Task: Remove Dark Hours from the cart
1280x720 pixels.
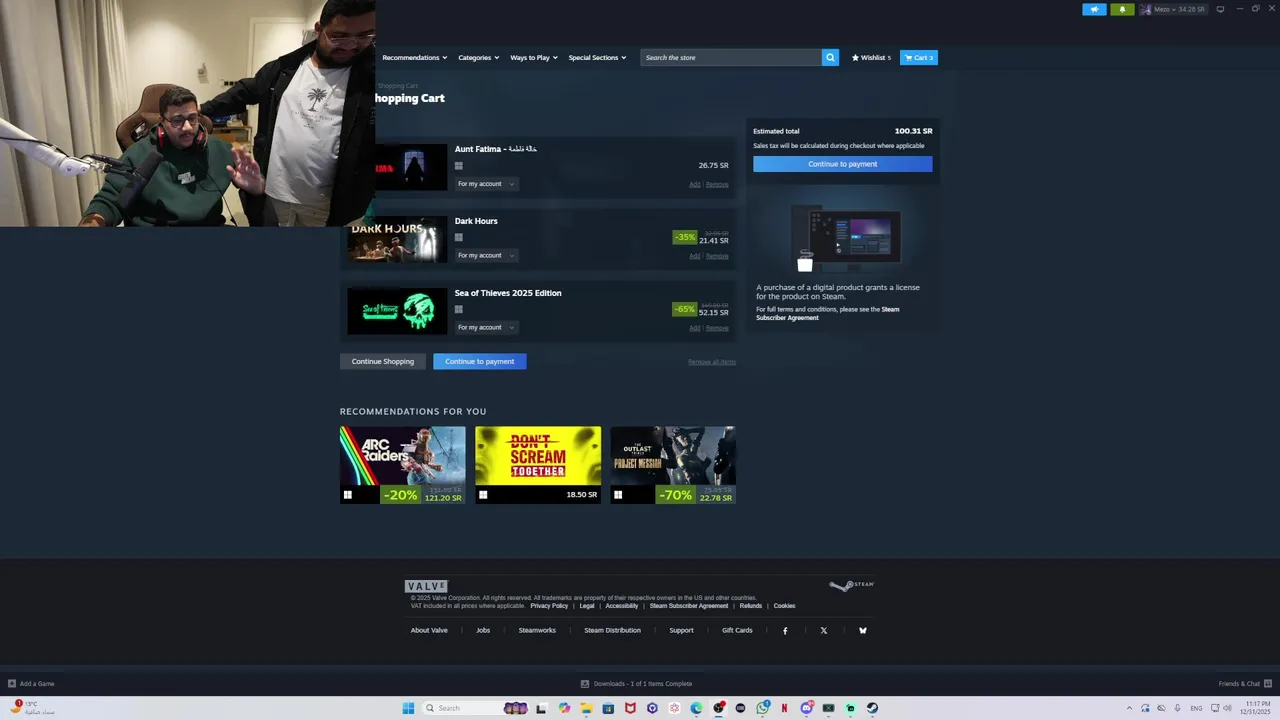Action: pos(717,256)
